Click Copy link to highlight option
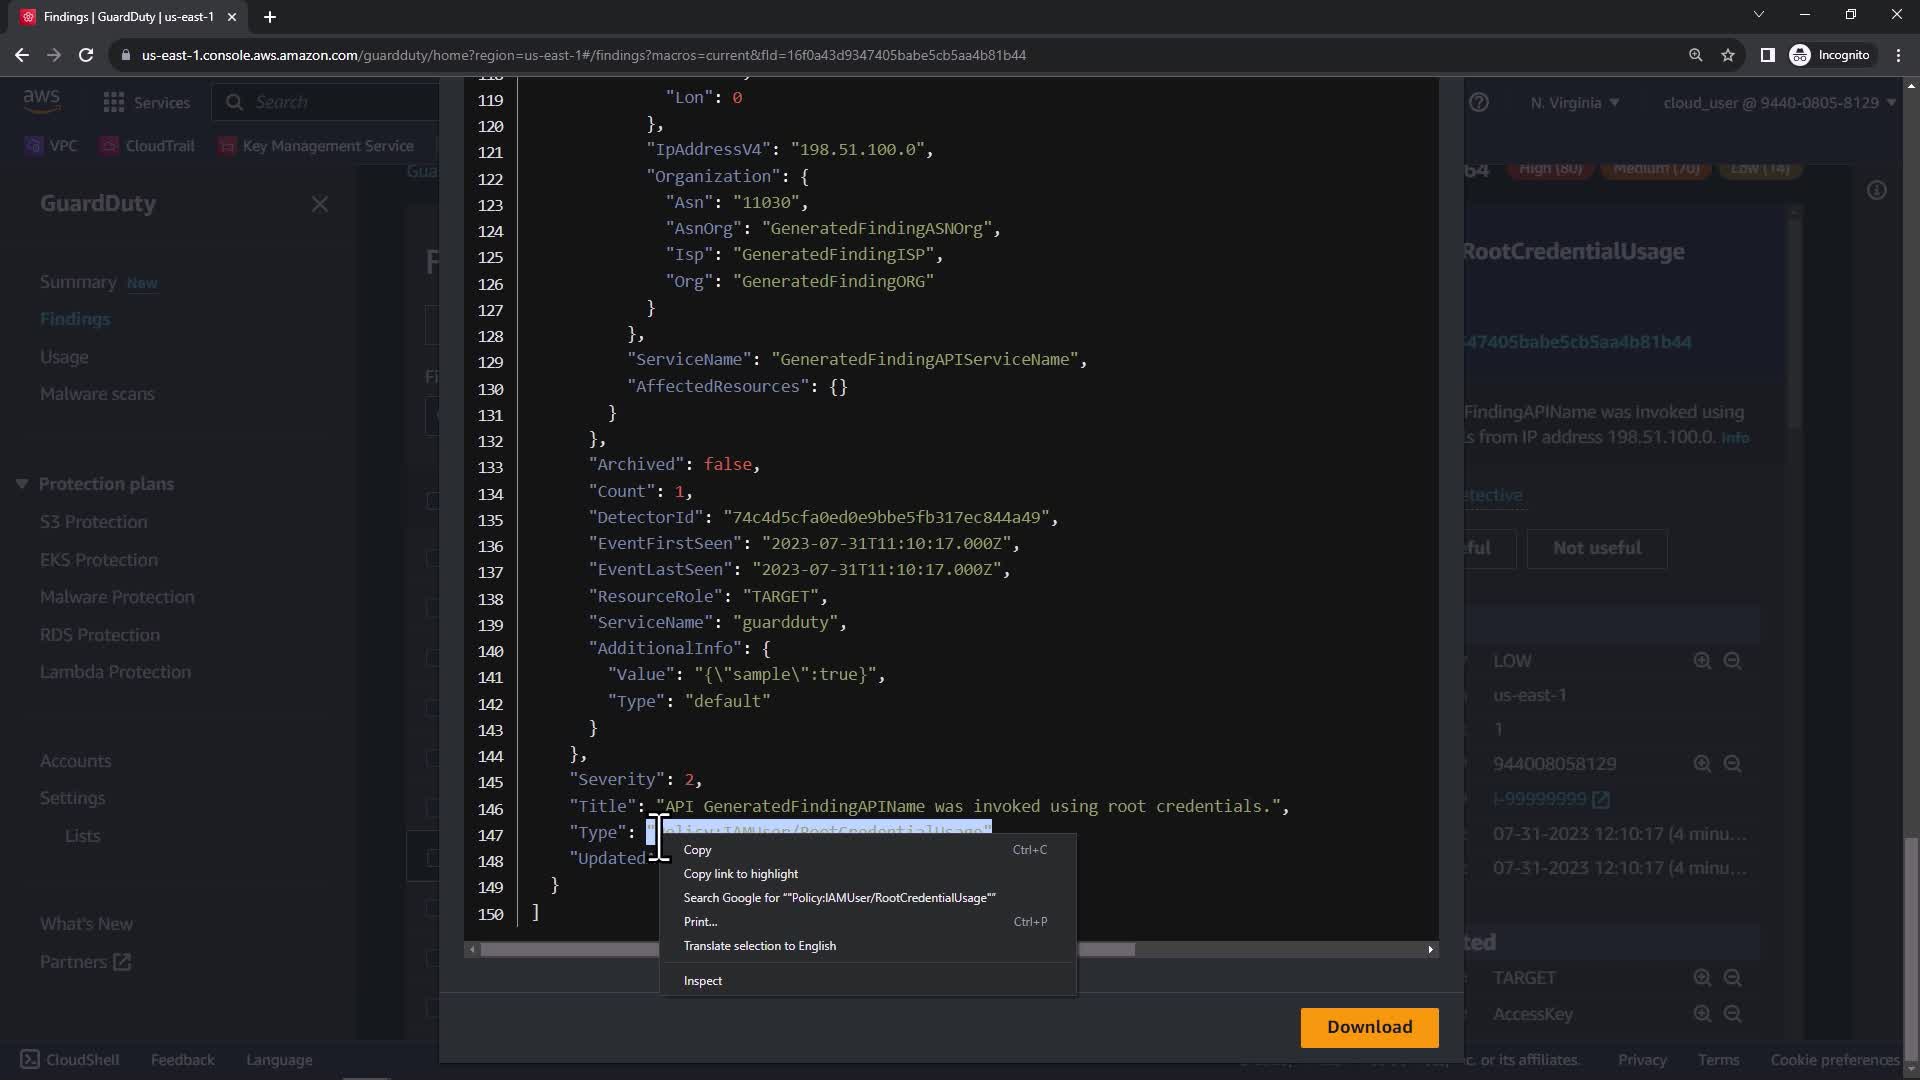This screenshot has height=1080, width=1920. [x=741, y=874]
